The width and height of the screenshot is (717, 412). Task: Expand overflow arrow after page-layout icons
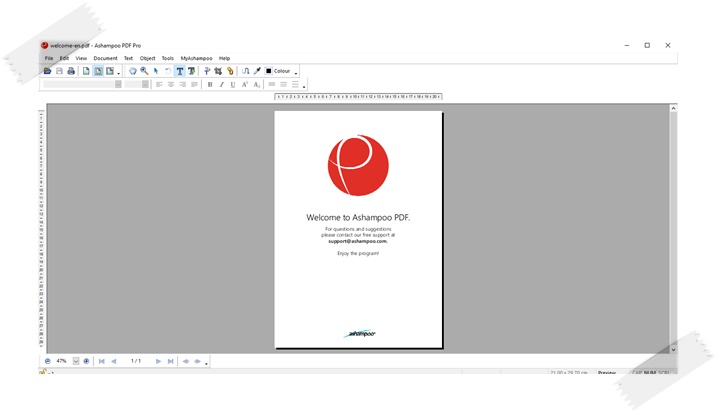(118, 73)
